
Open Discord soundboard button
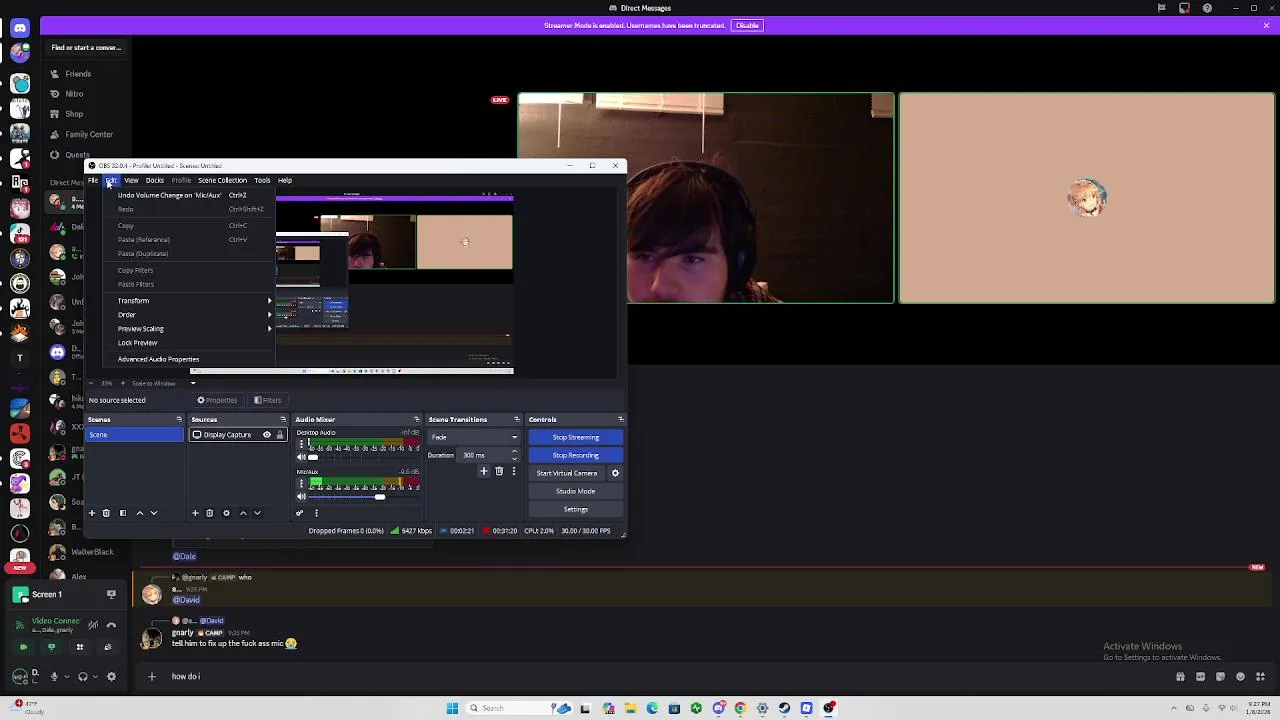(x=108, y=647)
